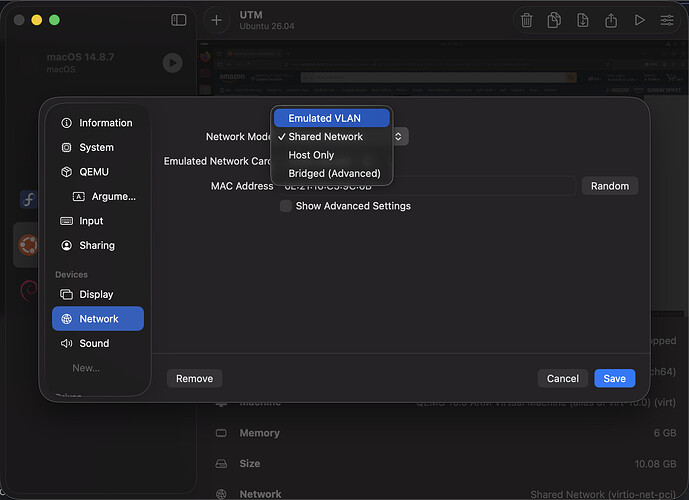
Task: Open the Sound device settings
Action: click(98, 343)
